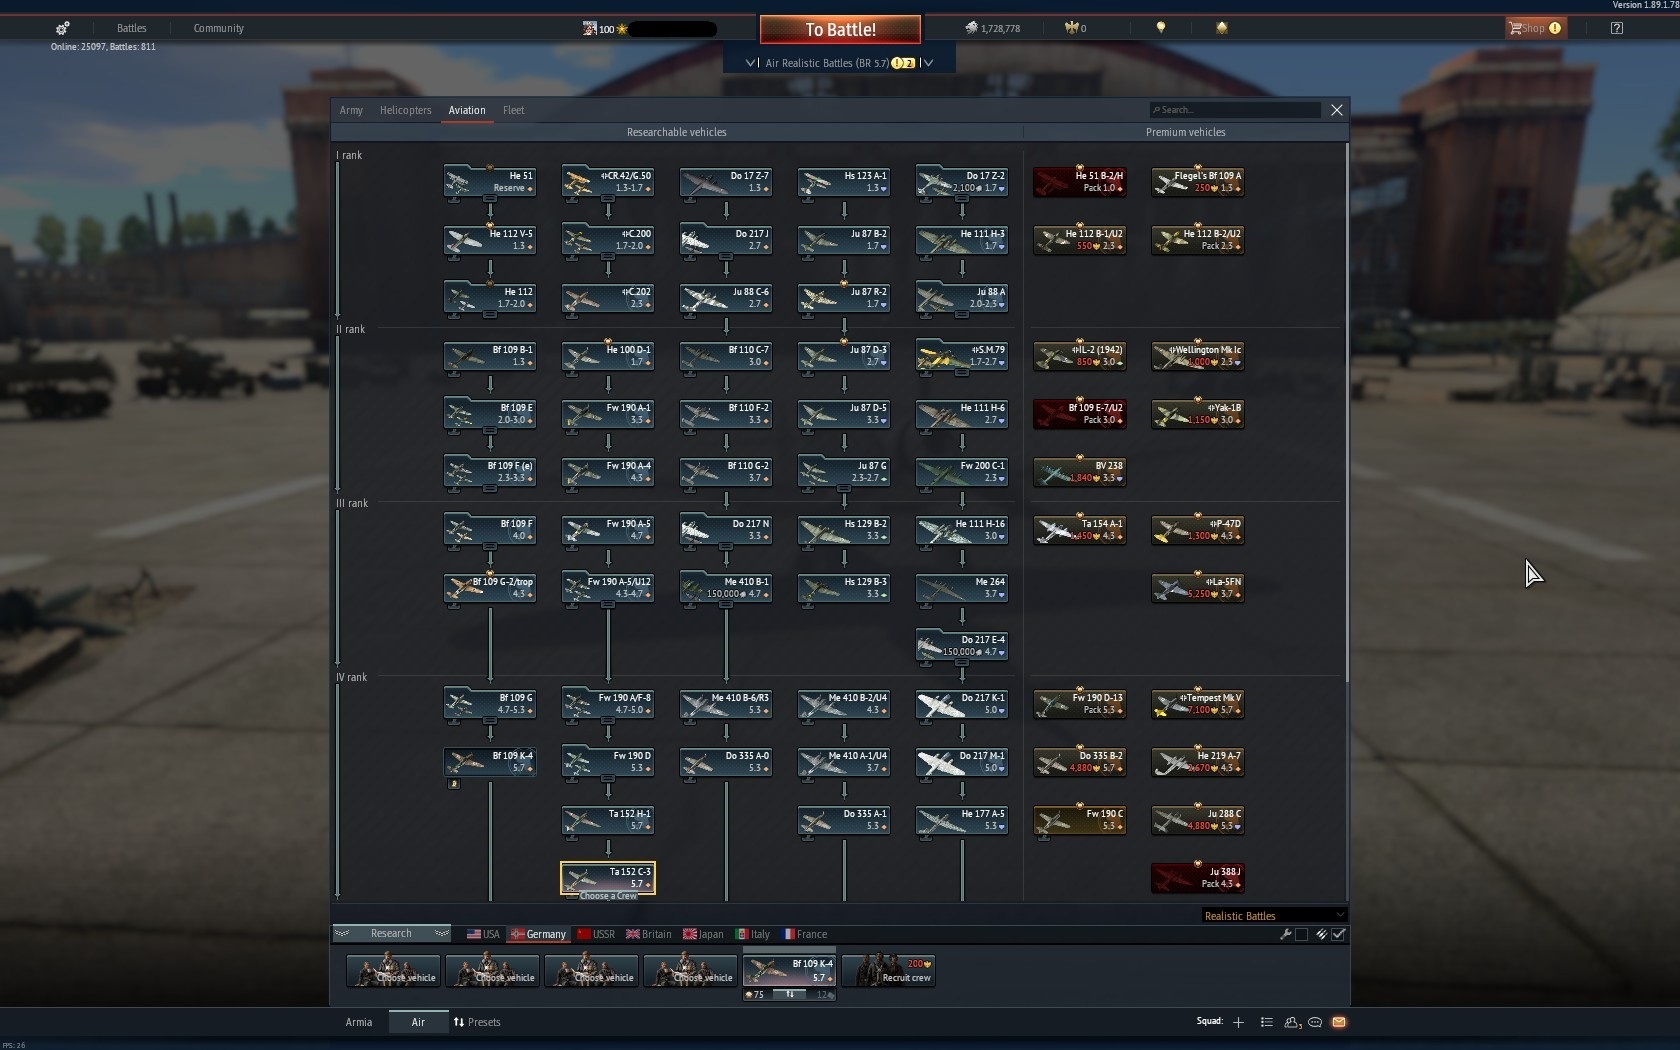Collapse the Research panel with left chevrons
The width and height of the screenshot is (1680, 1050).
(342, 933)
